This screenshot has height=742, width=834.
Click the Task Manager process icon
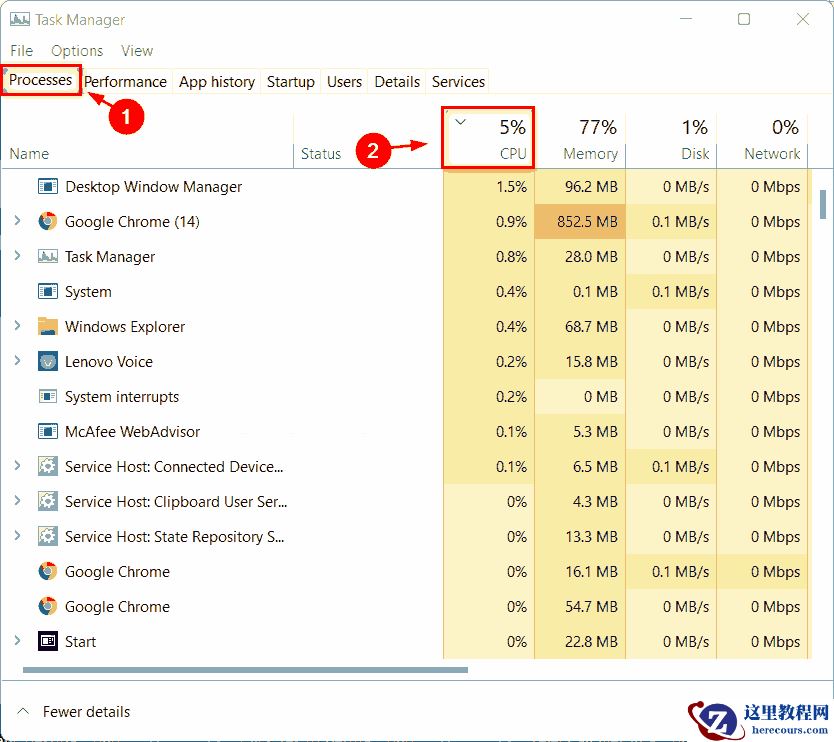pos(47,256)
